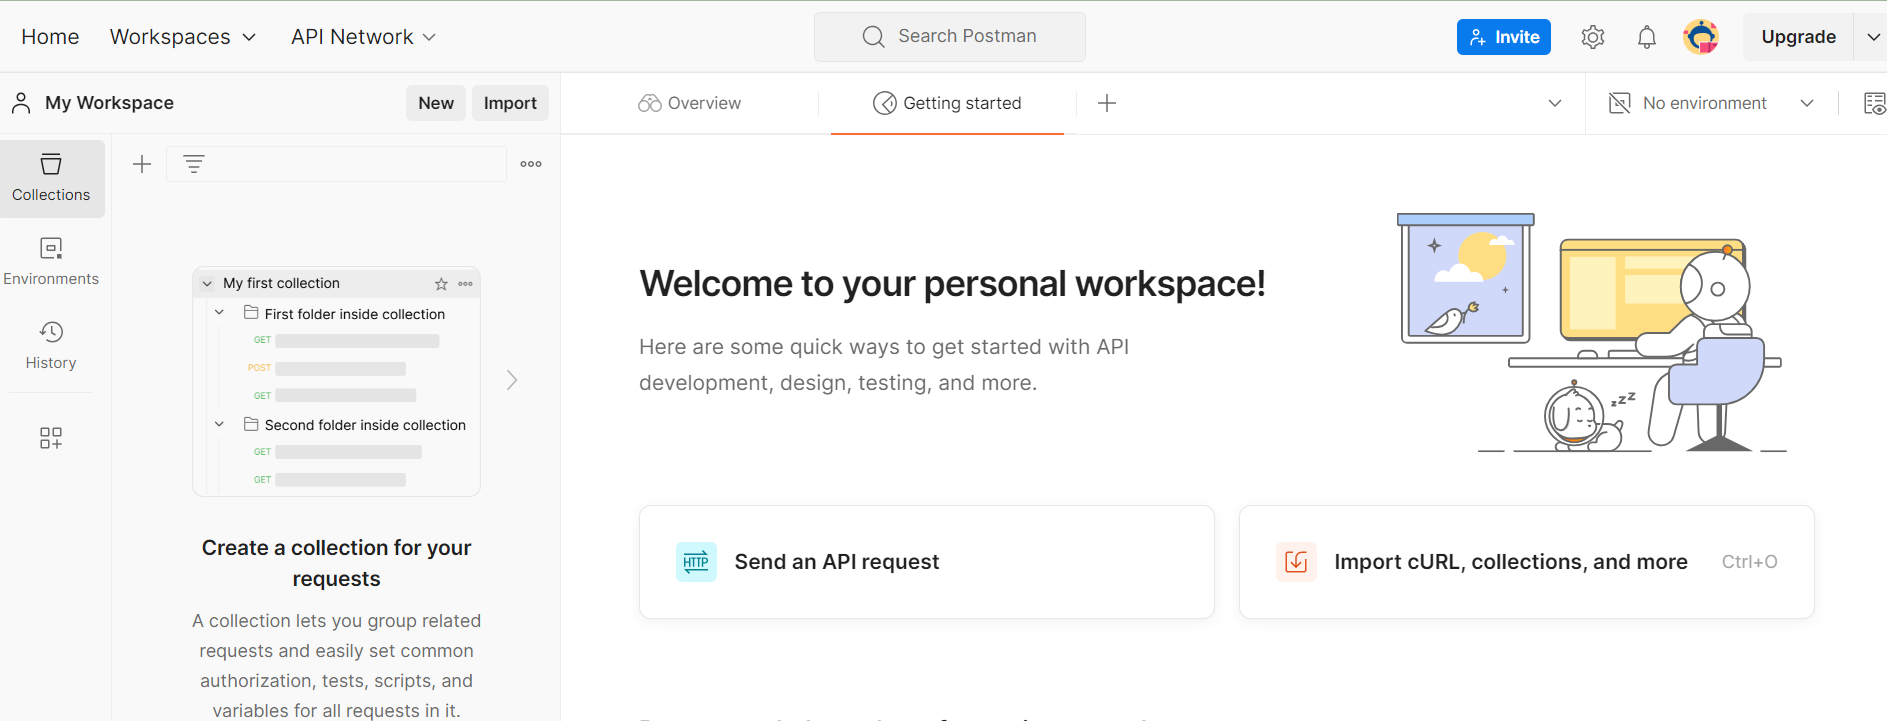
Task: Go to Home
Action: pos(50,37)
